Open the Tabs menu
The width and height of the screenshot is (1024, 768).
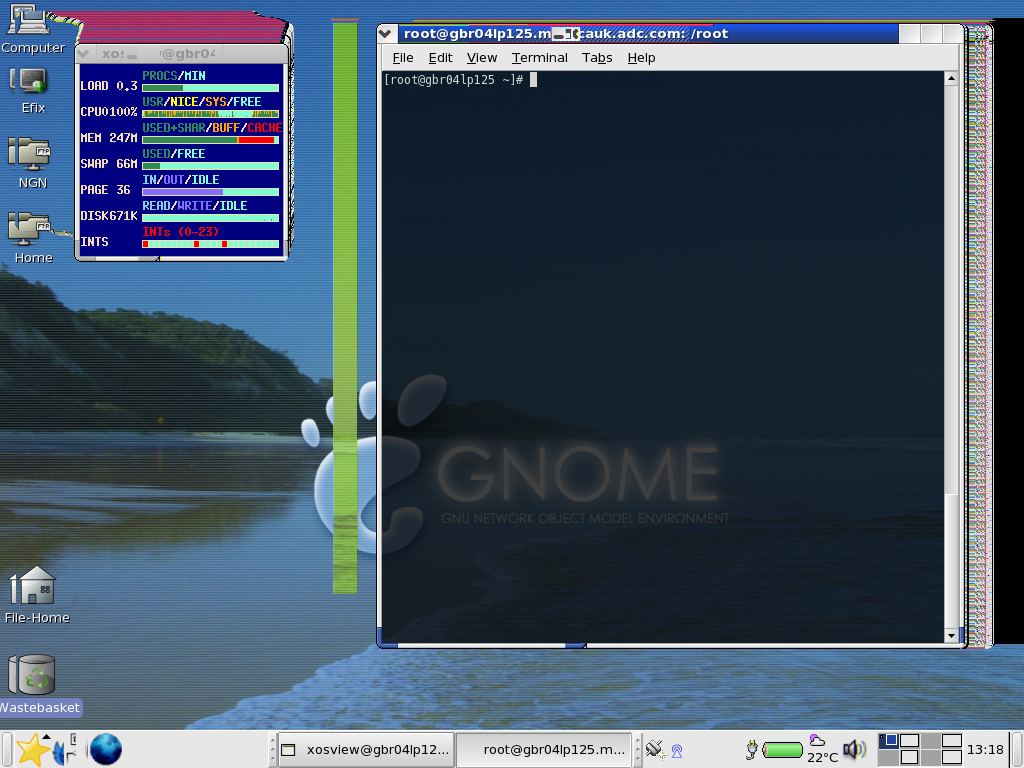coord(597,58)
